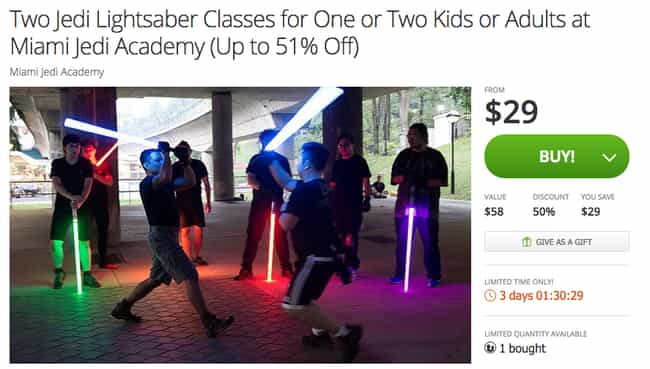The width and height of the screenshot is (650, 369).
Task: Click the gift box icon
Action: point(526,242)
